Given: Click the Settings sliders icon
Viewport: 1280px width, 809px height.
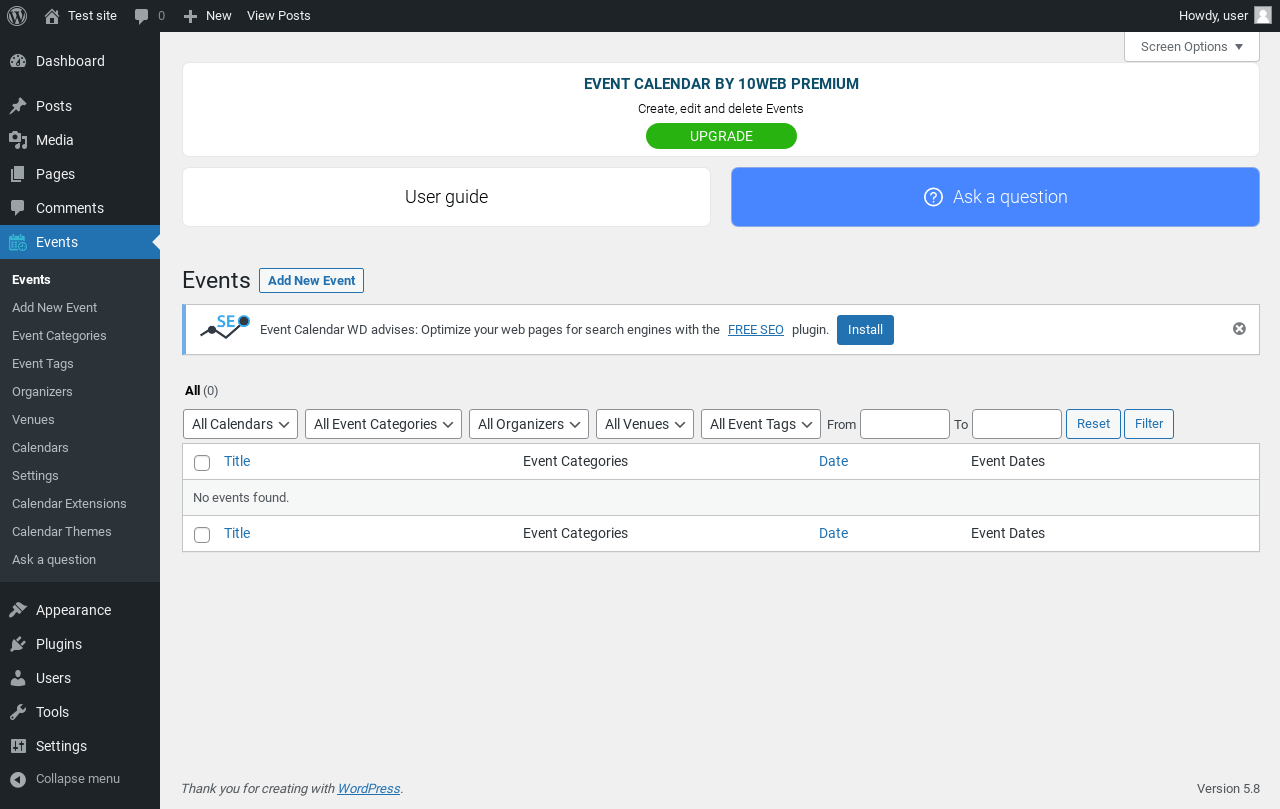Looking at the screenshot, I should click(x=18, y=746).
